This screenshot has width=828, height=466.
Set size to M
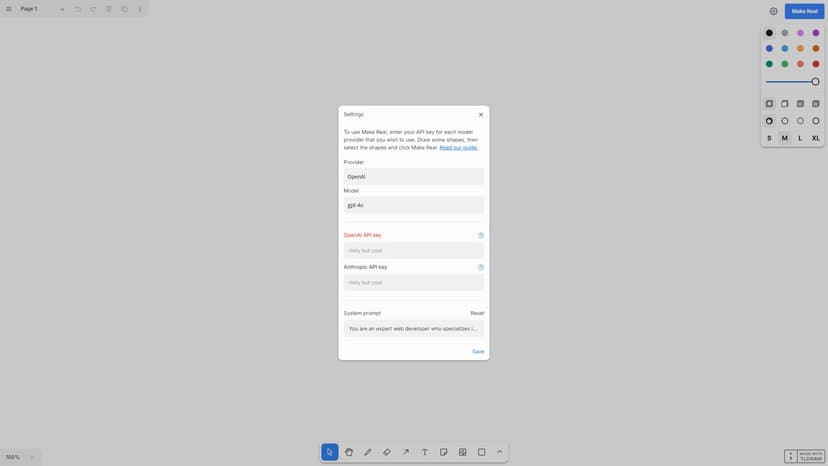(x=785, y=138)
